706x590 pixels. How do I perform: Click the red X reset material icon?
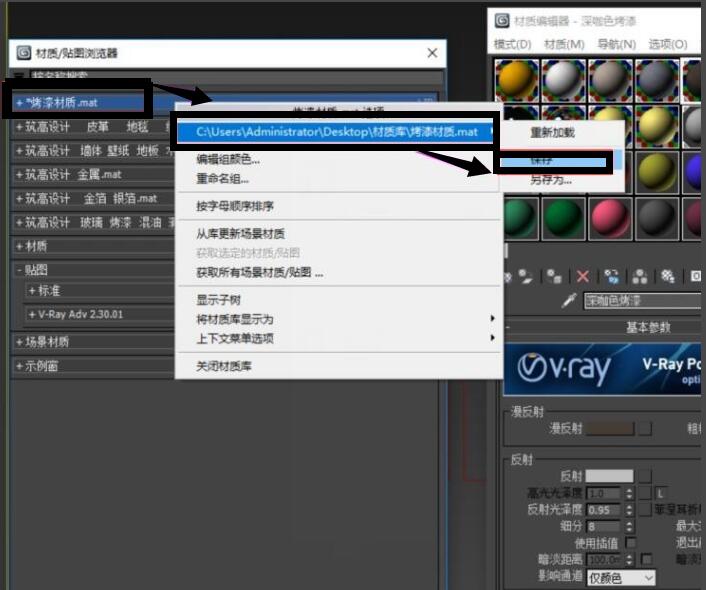(x=583, y=276)
